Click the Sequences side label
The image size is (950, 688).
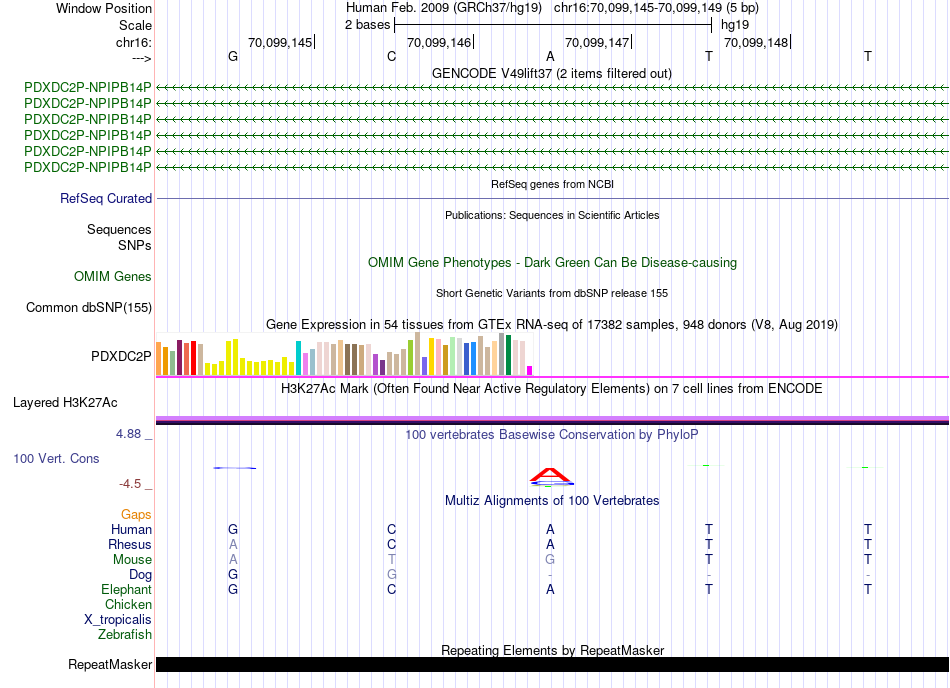(x=119, y=230)
